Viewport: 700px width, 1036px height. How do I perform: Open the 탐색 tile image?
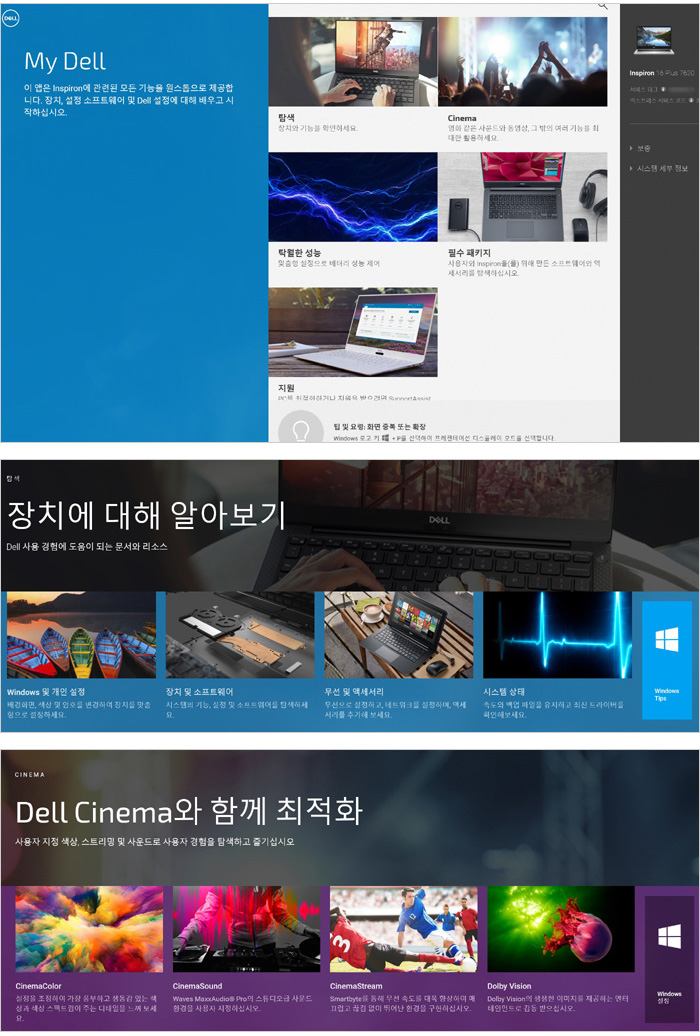(353, 61)
